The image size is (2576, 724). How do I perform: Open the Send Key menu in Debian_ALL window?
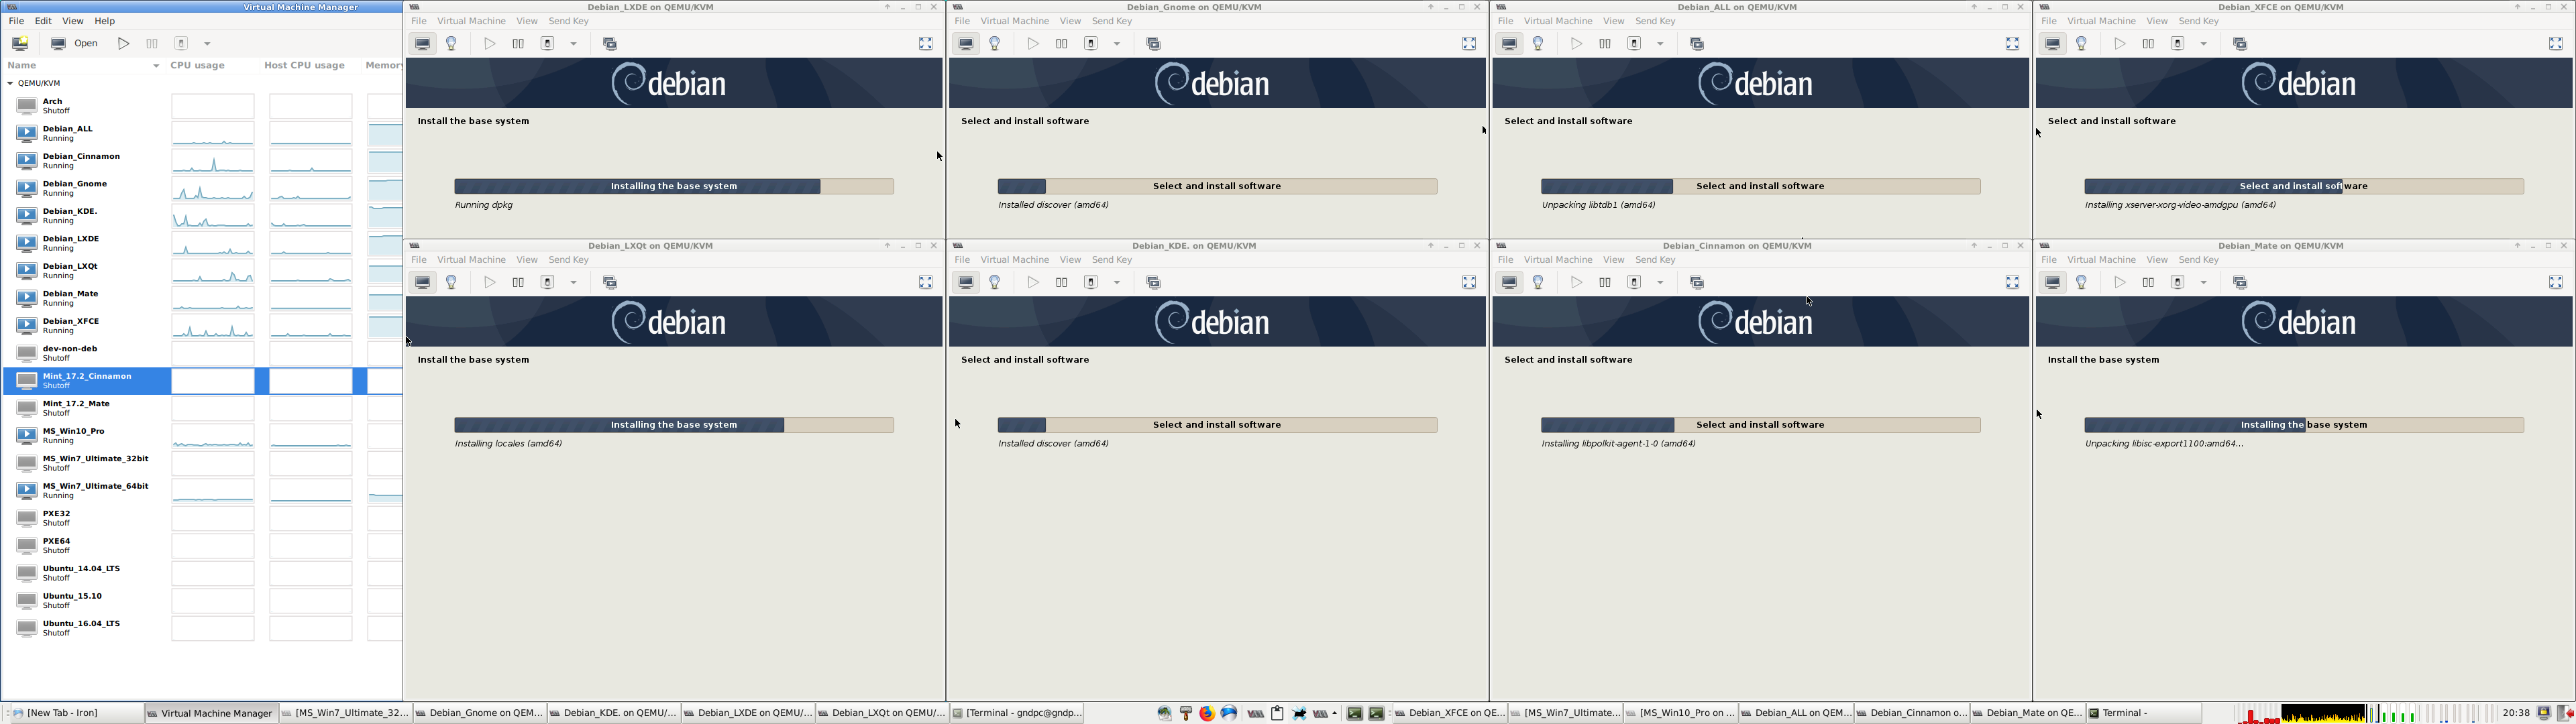(x=1655, y=21)
